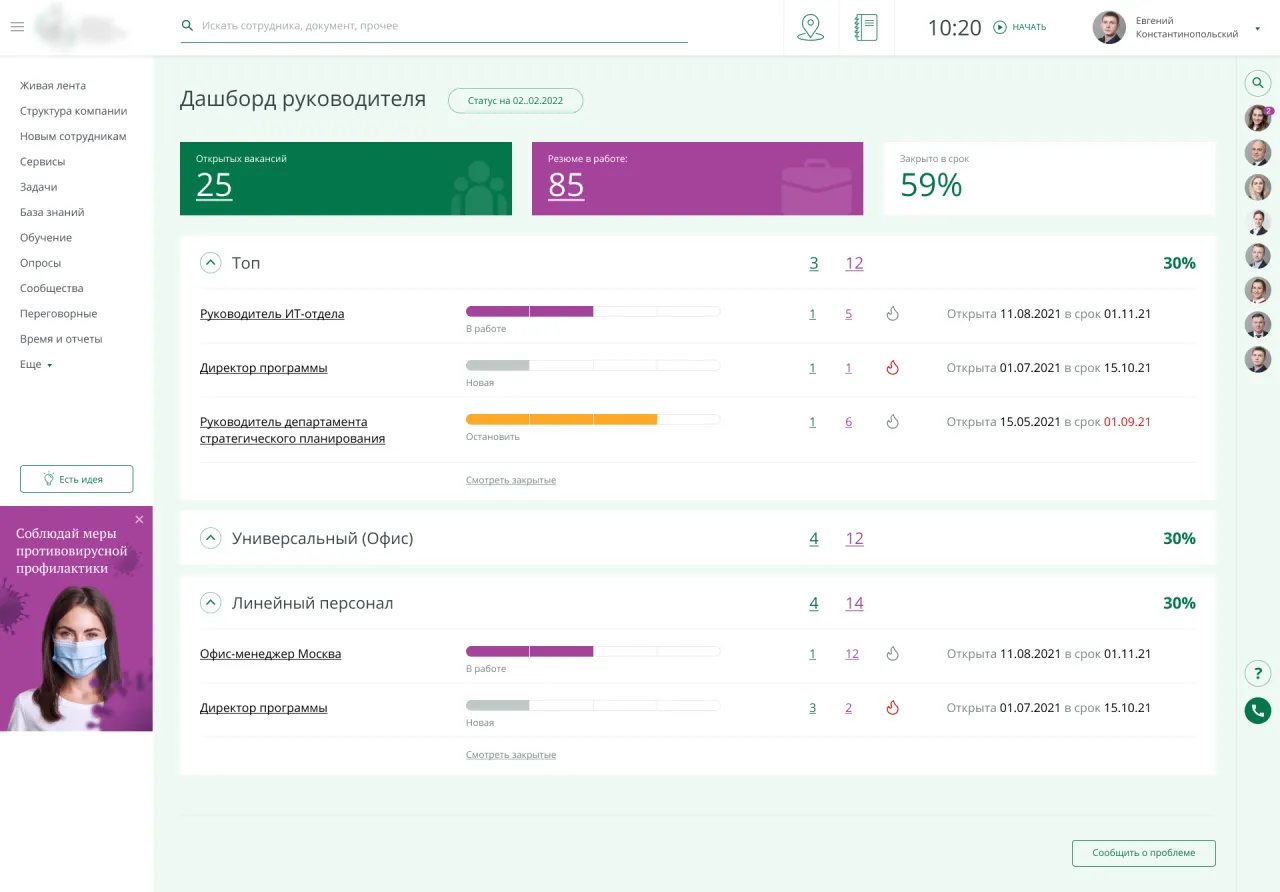Click the magnifier icon in the search bar
The height and width of the screenshot is (892, 1280).
pos(188,26)
